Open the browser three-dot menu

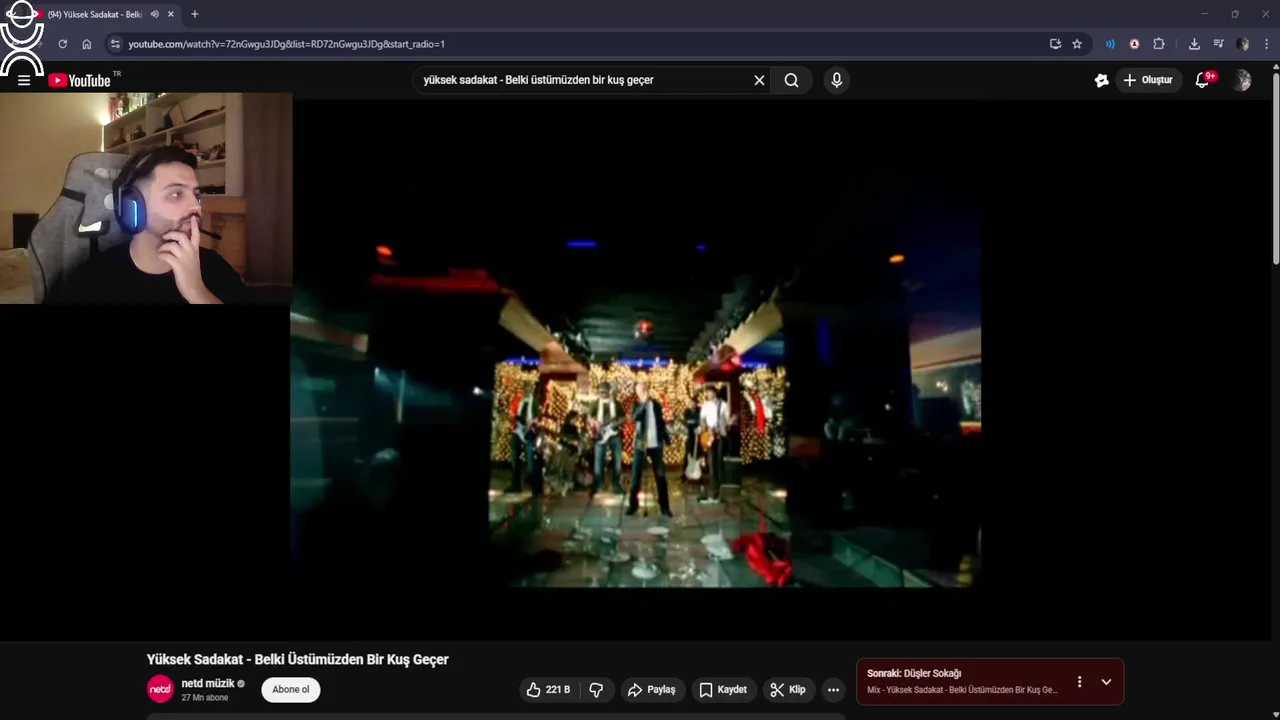pos(1266,44)
